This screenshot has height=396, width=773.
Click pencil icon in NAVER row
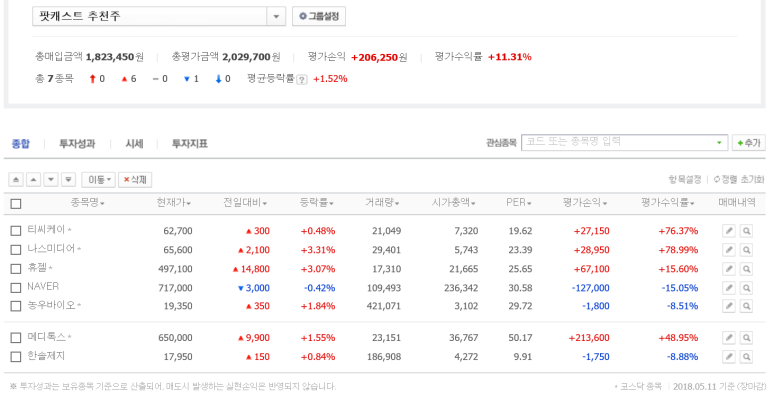point(729,288)
